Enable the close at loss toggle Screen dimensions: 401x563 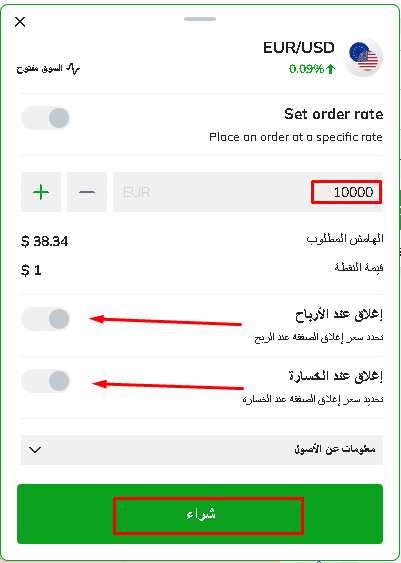[x=46, y=381]
